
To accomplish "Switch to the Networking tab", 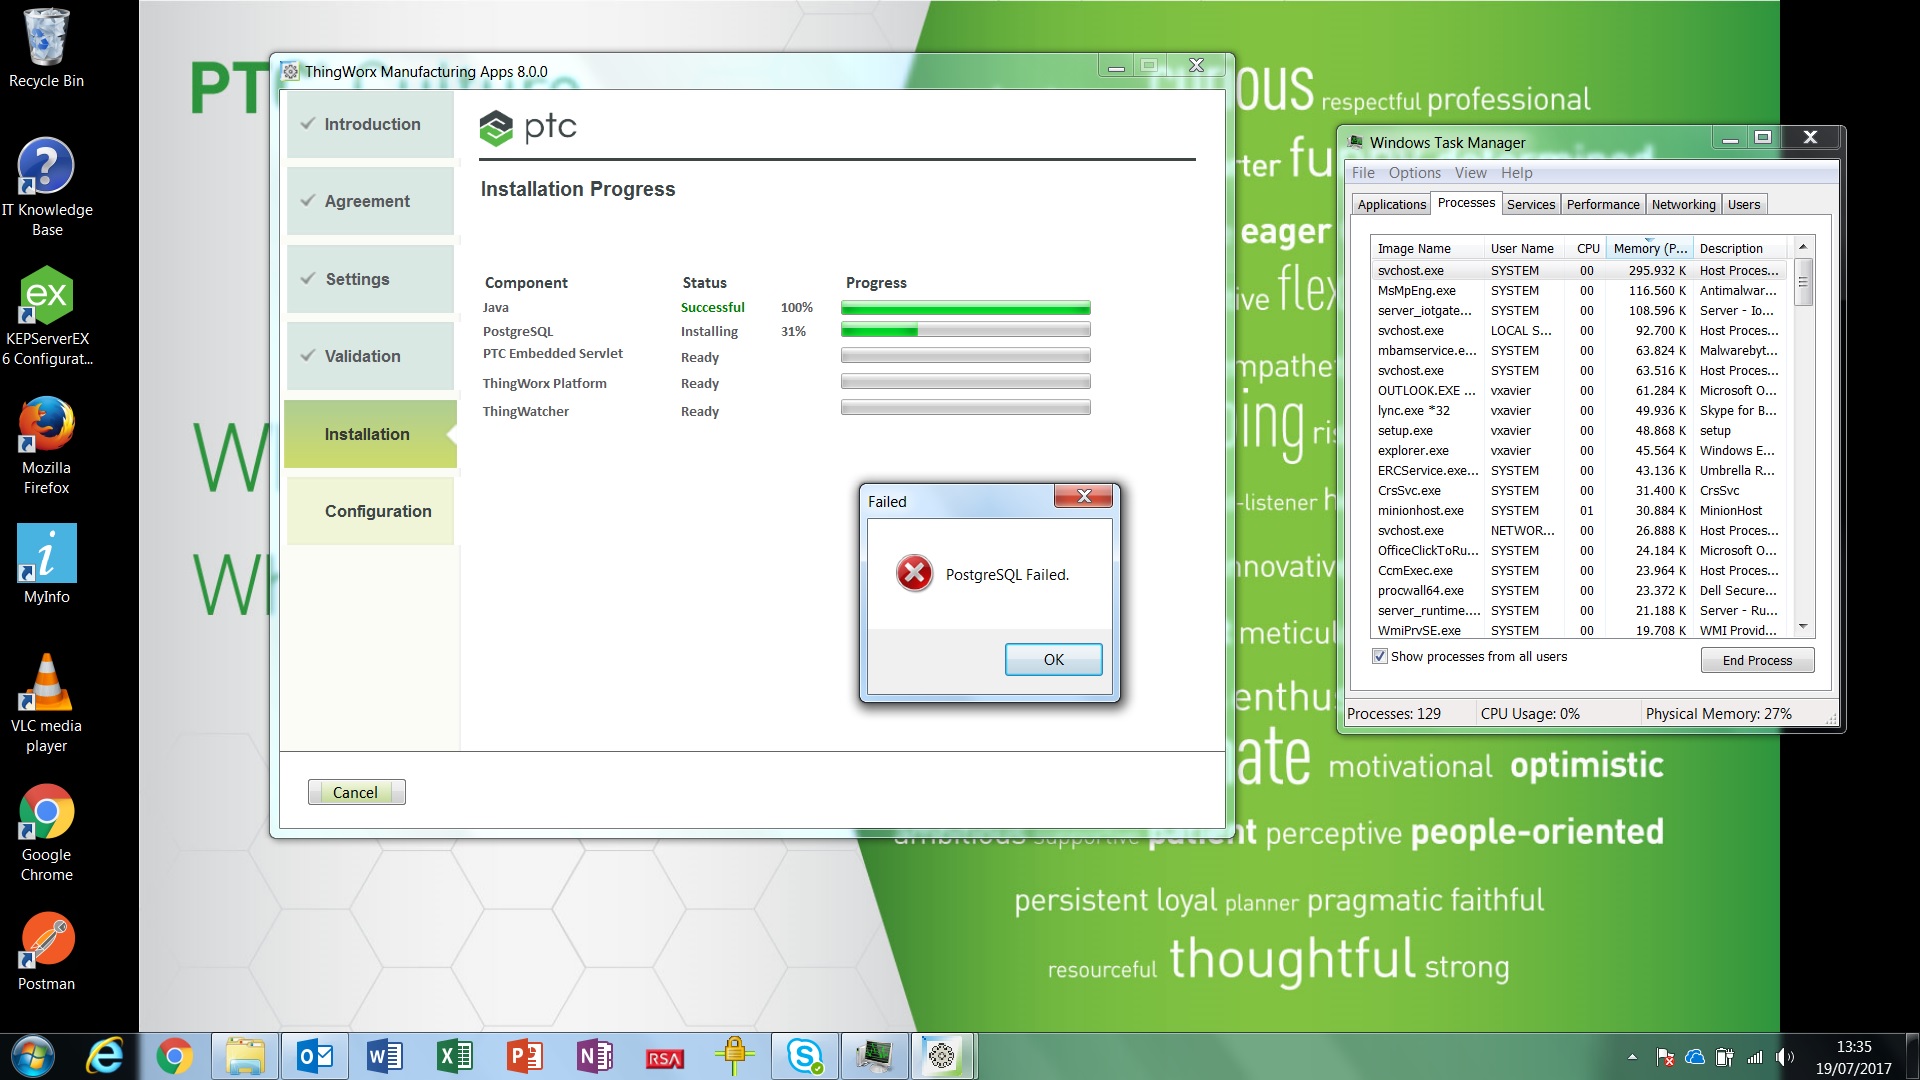I will [x=1683, y=204].
